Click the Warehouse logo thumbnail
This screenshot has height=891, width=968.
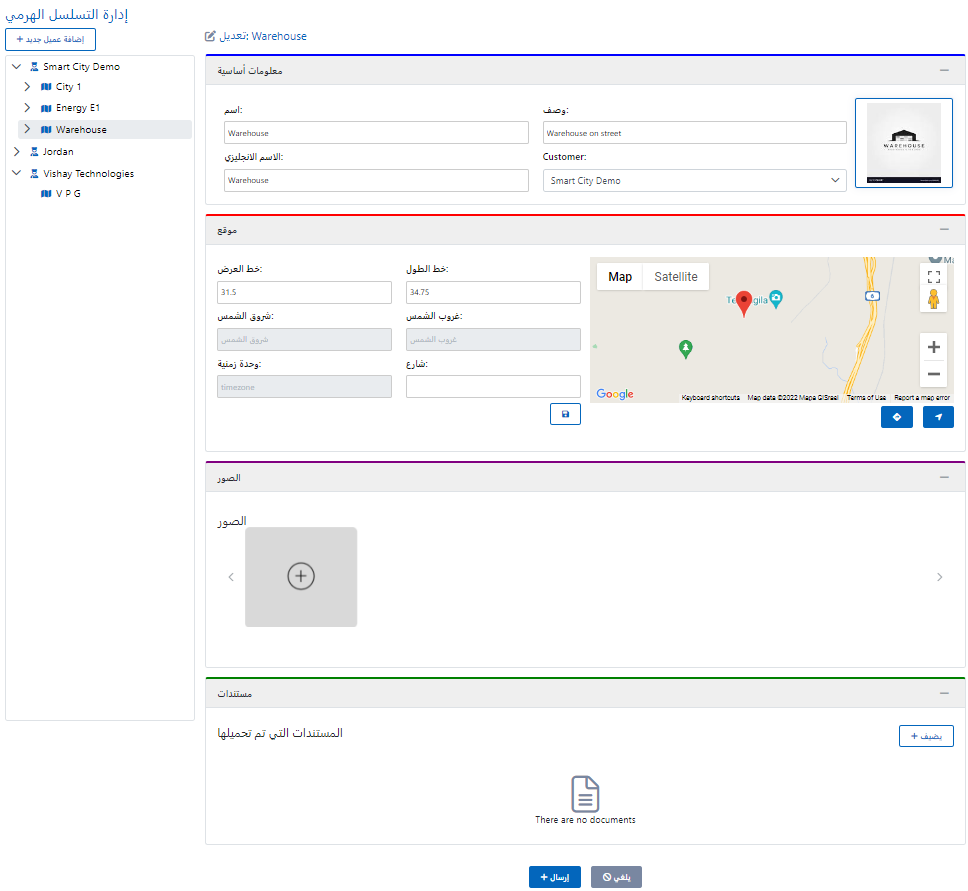point(903,142)
